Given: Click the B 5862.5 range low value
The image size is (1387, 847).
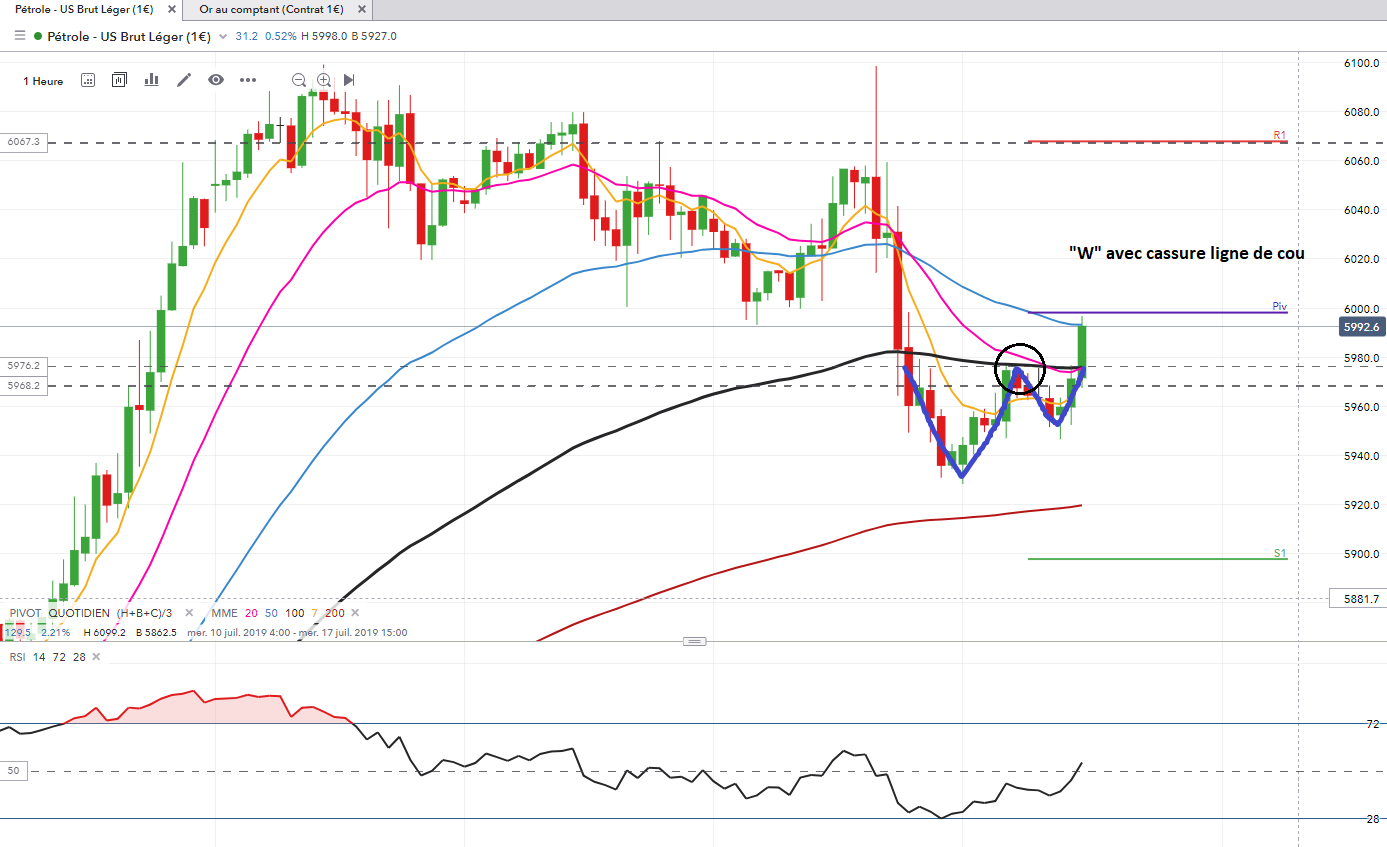Looking at the screenshot, I should (155, 632).
